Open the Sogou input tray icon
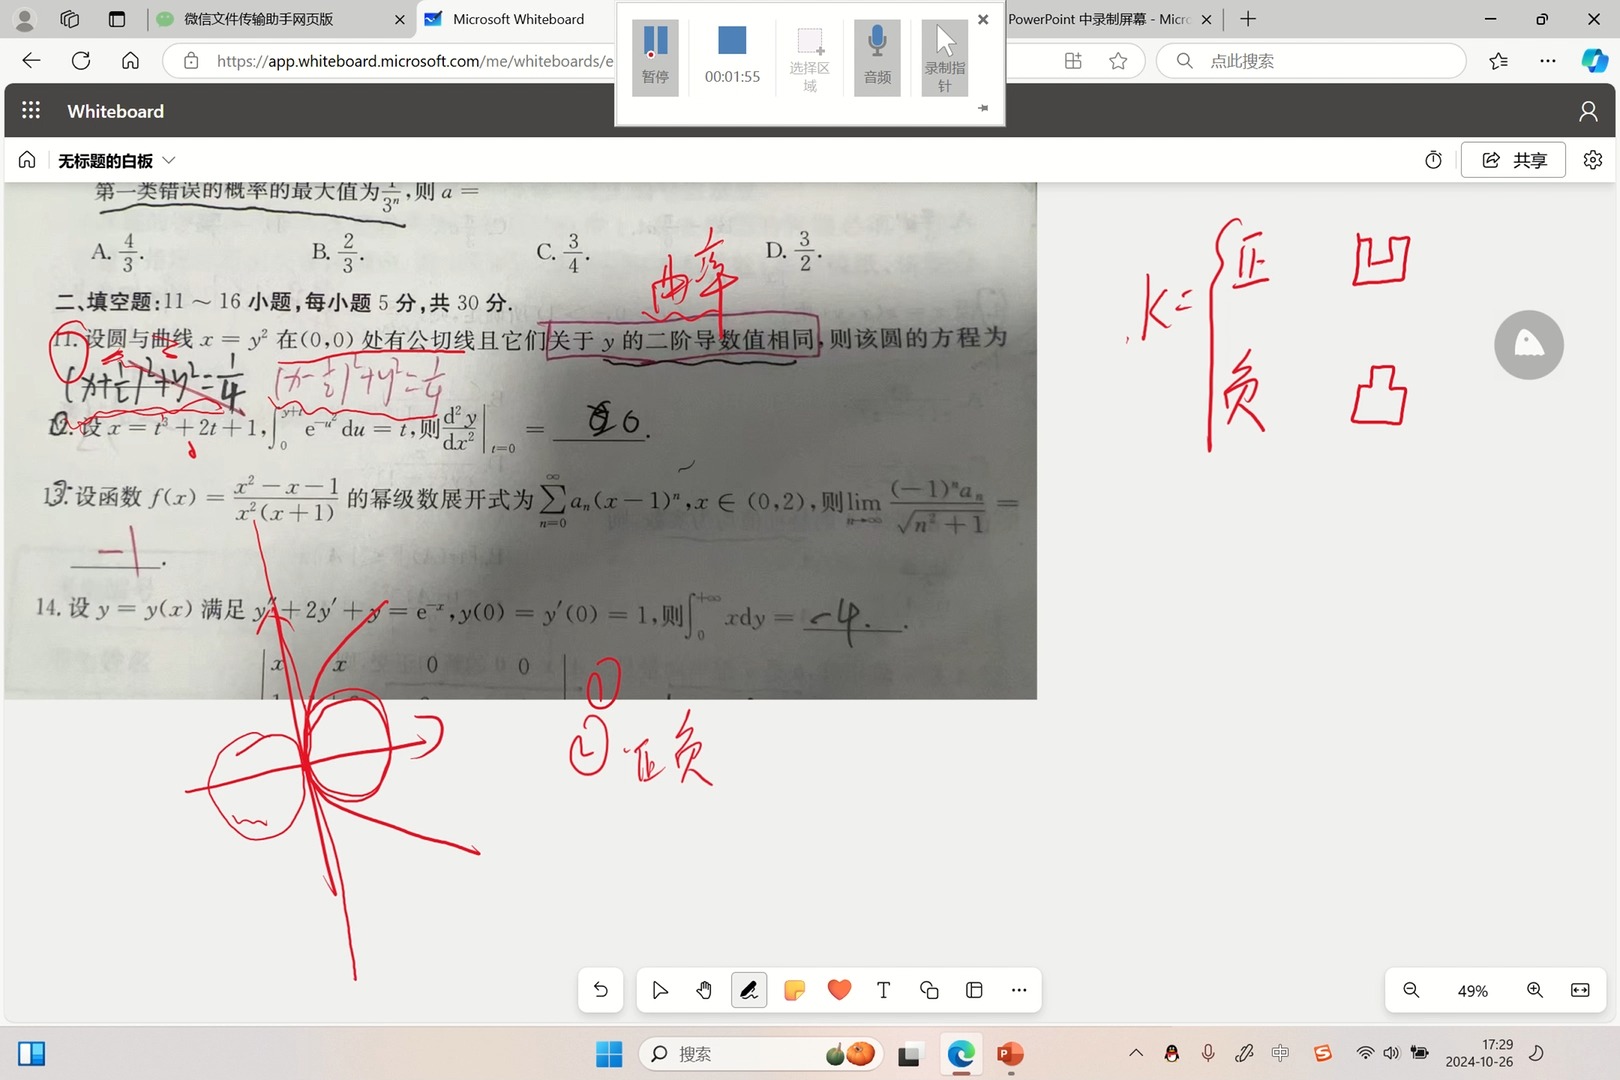This screenshot has height=1080, width=1620. [x=1323, y=1052]
